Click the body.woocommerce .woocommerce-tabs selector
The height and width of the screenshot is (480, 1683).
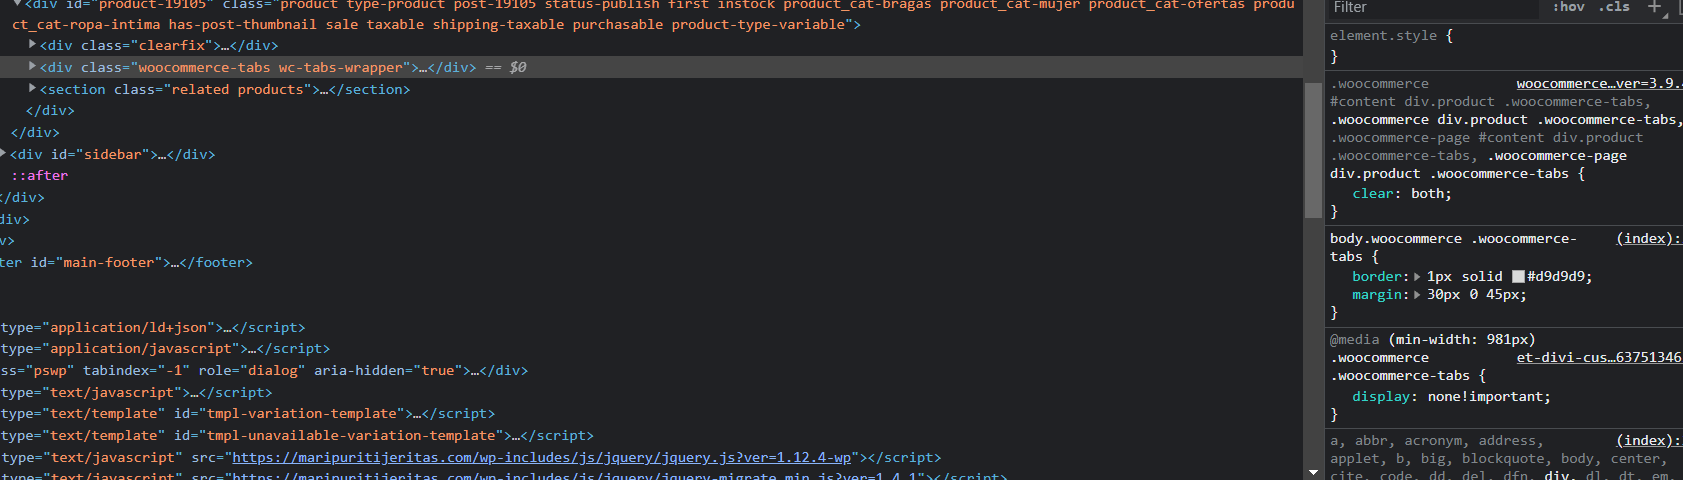coord(1453,248)
